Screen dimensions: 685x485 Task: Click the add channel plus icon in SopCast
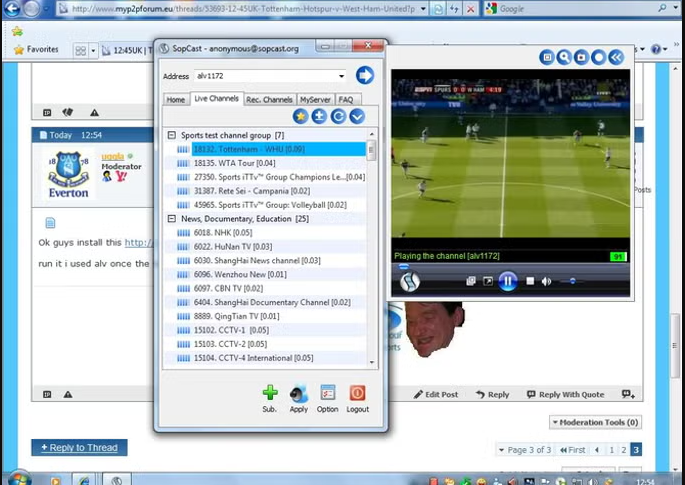(319, 116)
